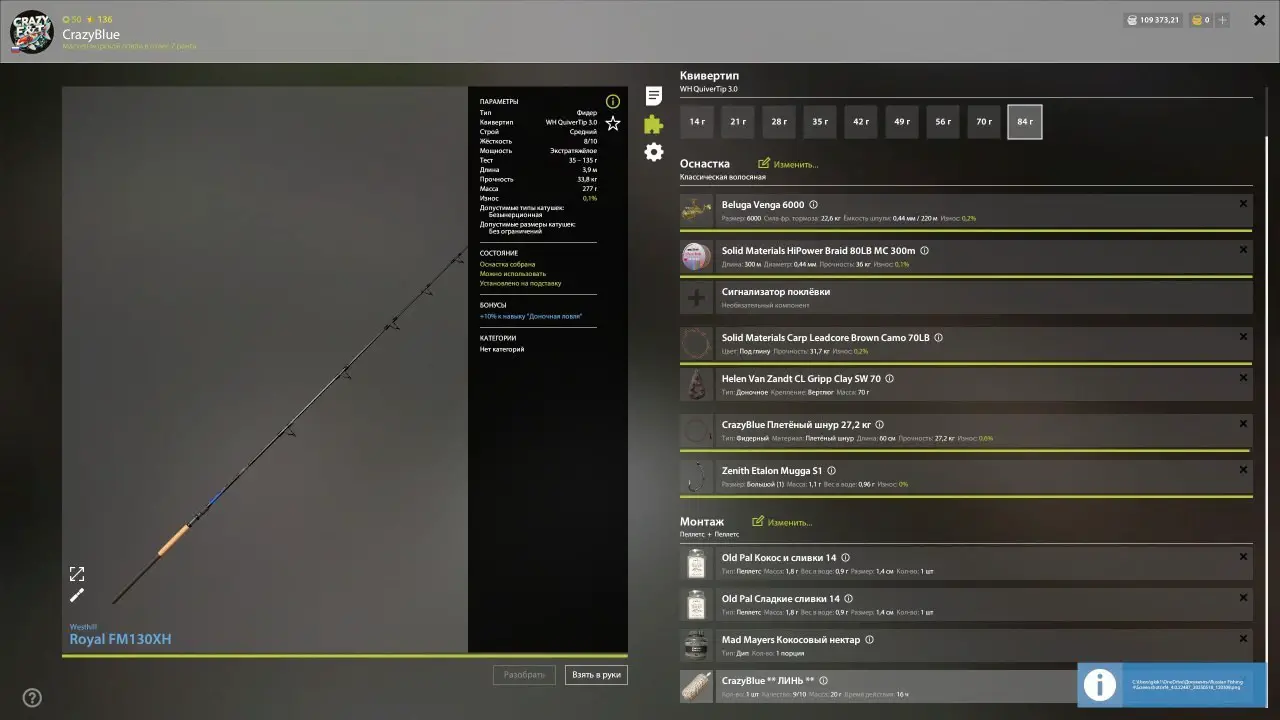Open the rod info icon beside ПАРАМЕТРЫ

[613, 101]
